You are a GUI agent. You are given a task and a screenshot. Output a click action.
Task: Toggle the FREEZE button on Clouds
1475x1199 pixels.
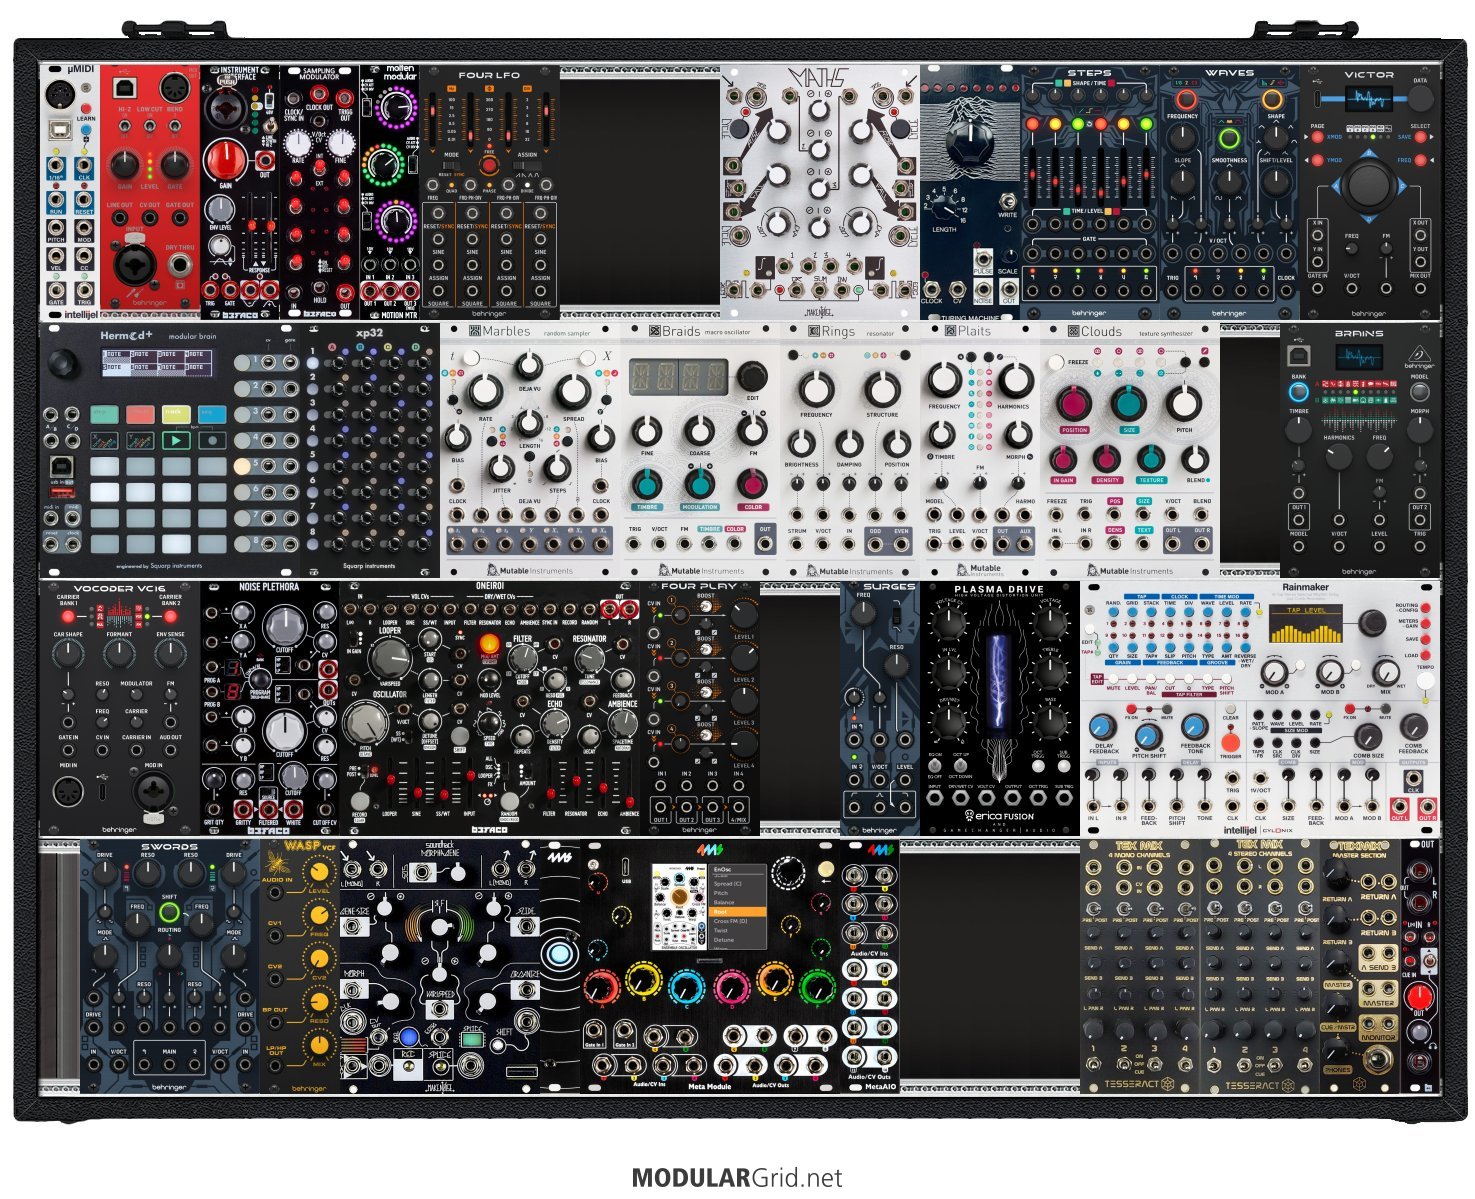(x=1056, y=362)
